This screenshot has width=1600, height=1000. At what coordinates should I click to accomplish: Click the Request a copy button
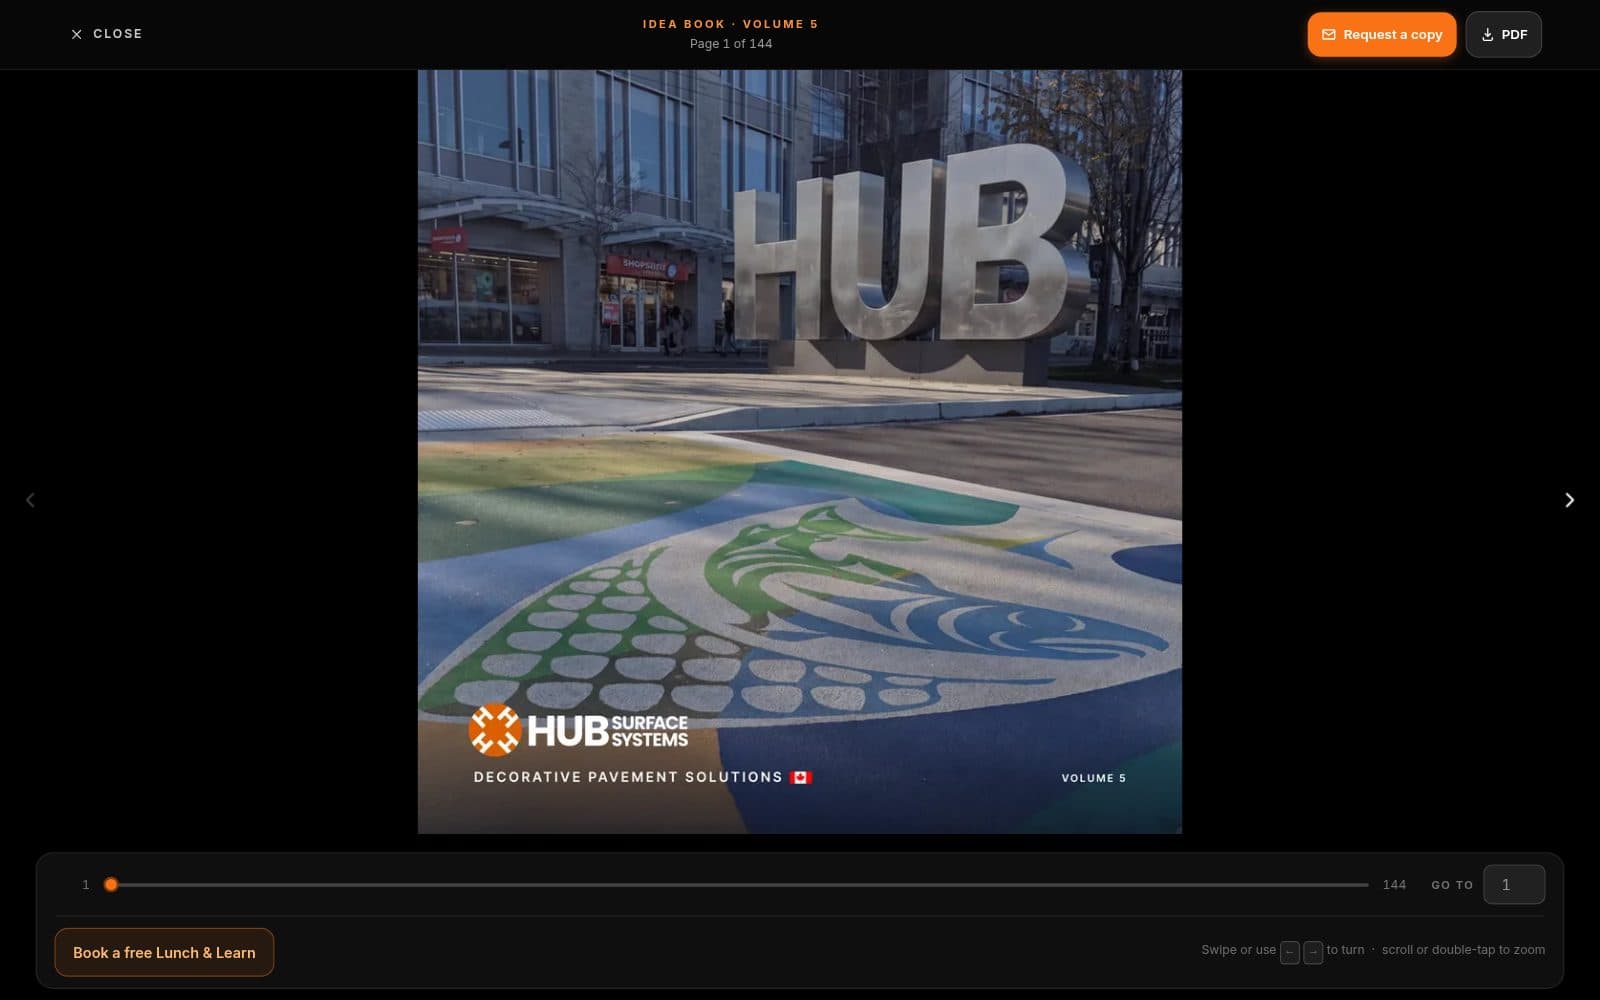(1381, 34)
